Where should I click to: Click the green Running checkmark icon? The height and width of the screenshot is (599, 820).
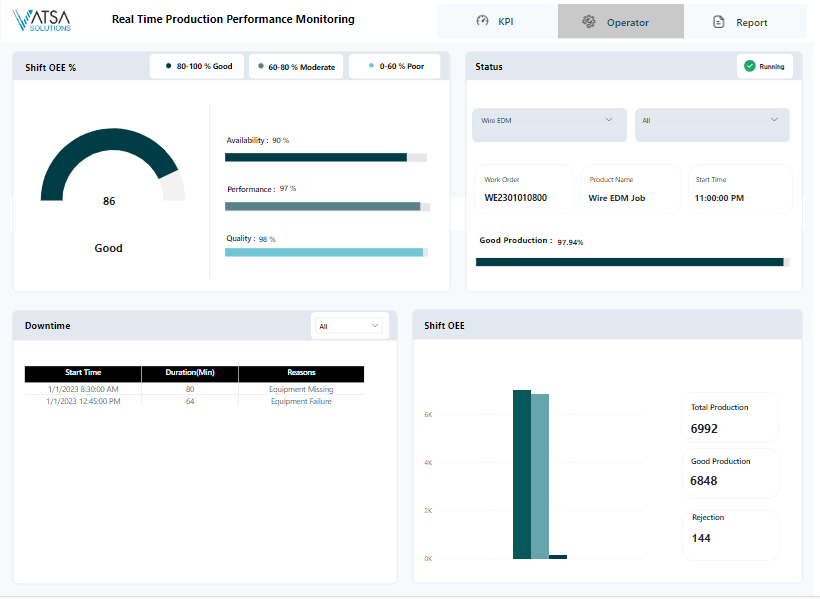(750, 66)
